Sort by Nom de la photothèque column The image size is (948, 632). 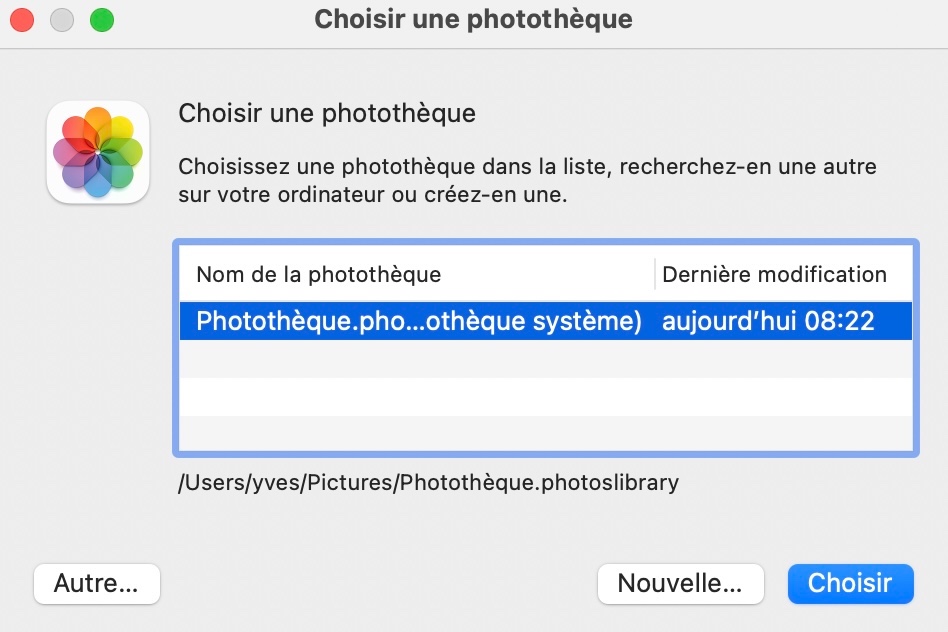pyautogui.click(x=318, y=274)
